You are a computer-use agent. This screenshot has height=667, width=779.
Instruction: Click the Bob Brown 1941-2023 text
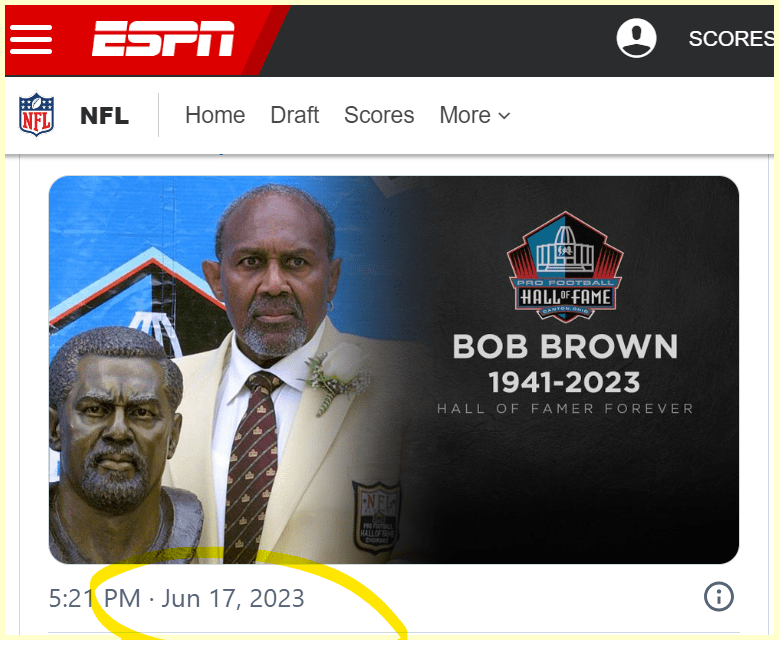coord(565,364)
